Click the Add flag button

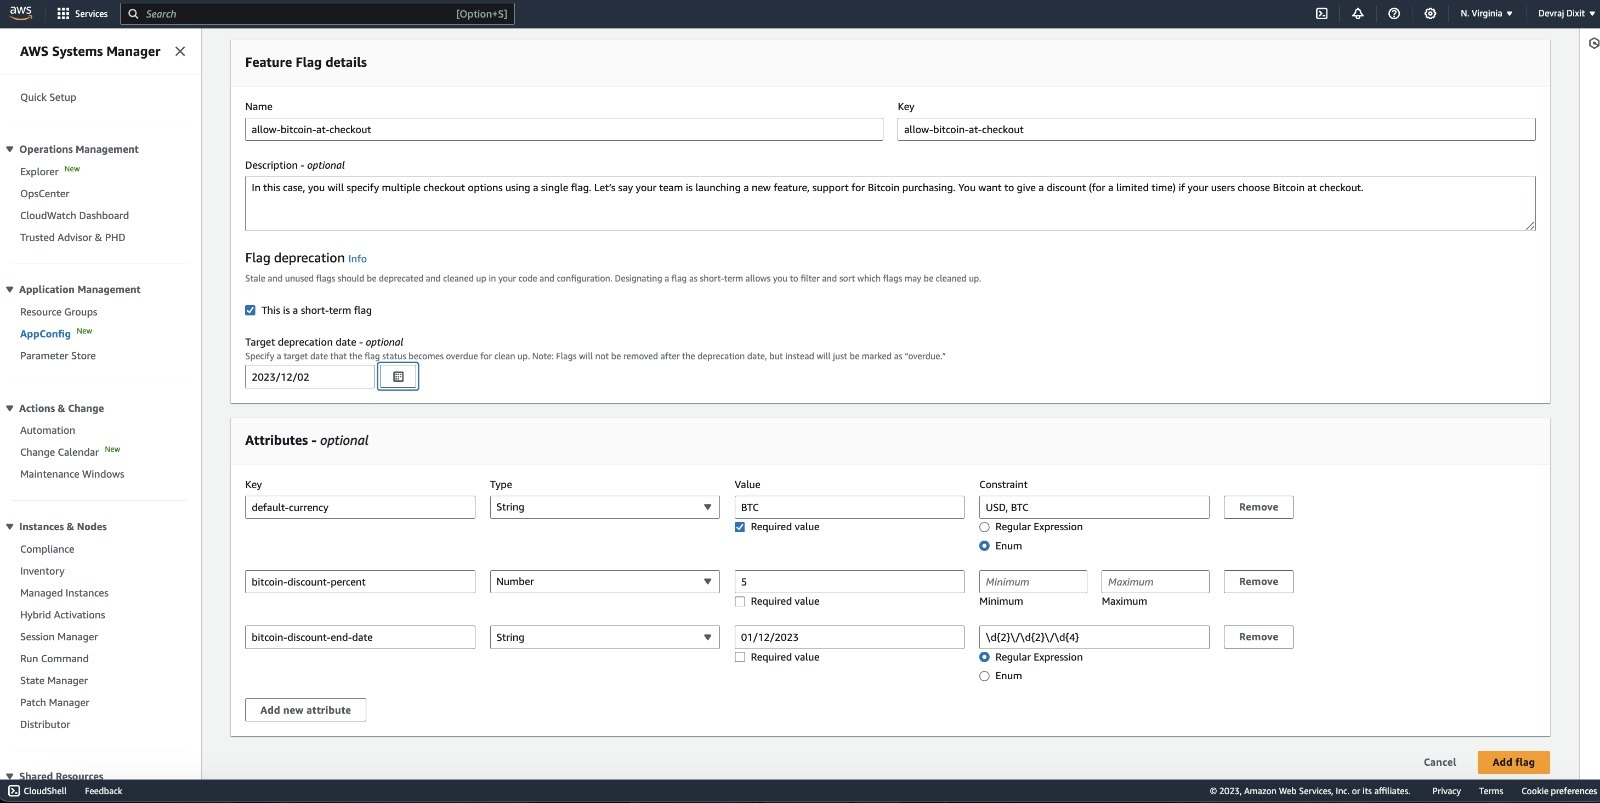pos(1513,762)
